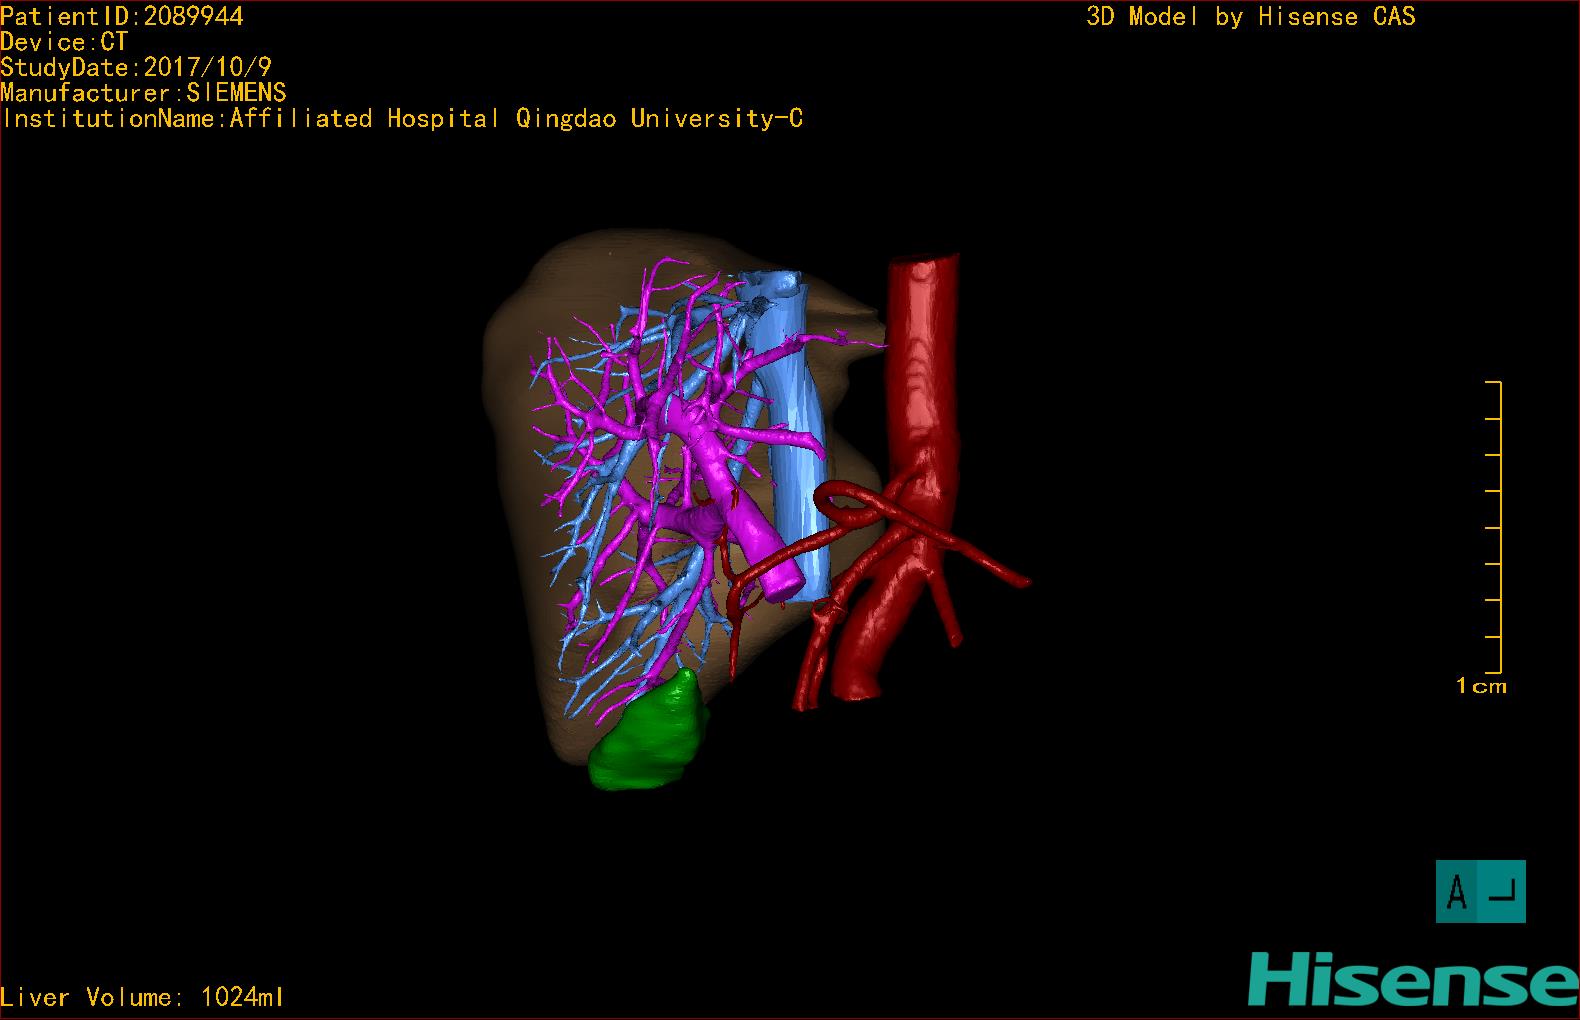Image resolution: width=1580 pixels, height=1020 pixels.
Task: Select the green tumor in the model
Action: tap(649, 735)
